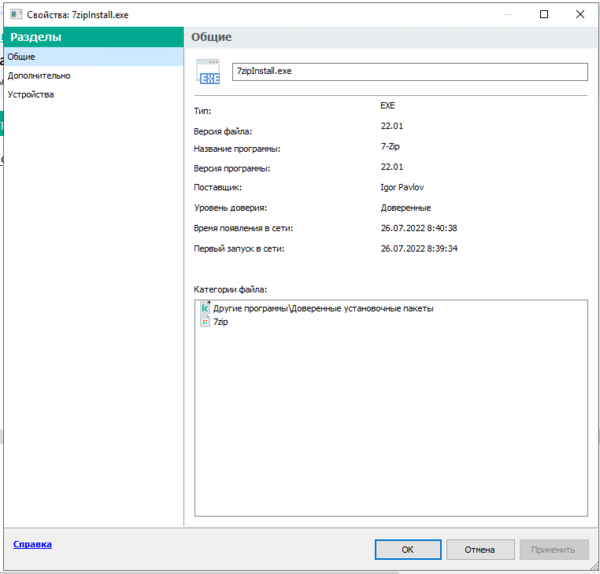Click the EXE file type icon
The width and height of the screenshot is (600, 574).
coord(208,73)
